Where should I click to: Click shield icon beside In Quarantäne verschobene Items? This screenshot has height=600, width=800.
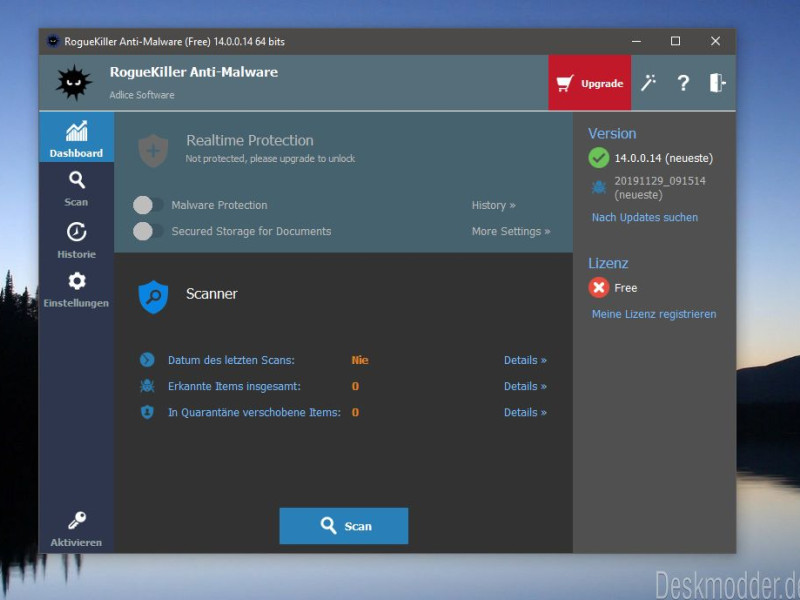147,412
